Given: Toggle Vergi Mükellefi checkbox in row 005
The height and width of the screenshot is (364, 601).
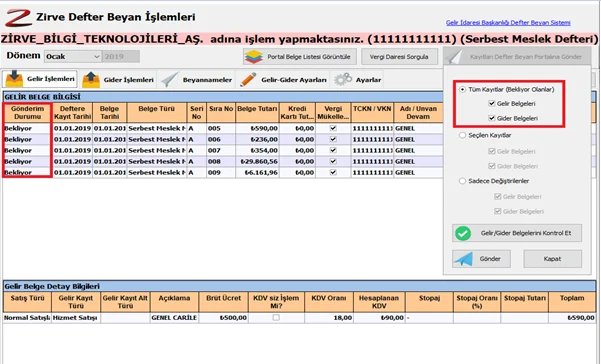Looking at the screenshot, I should click(x=333, y=128).
